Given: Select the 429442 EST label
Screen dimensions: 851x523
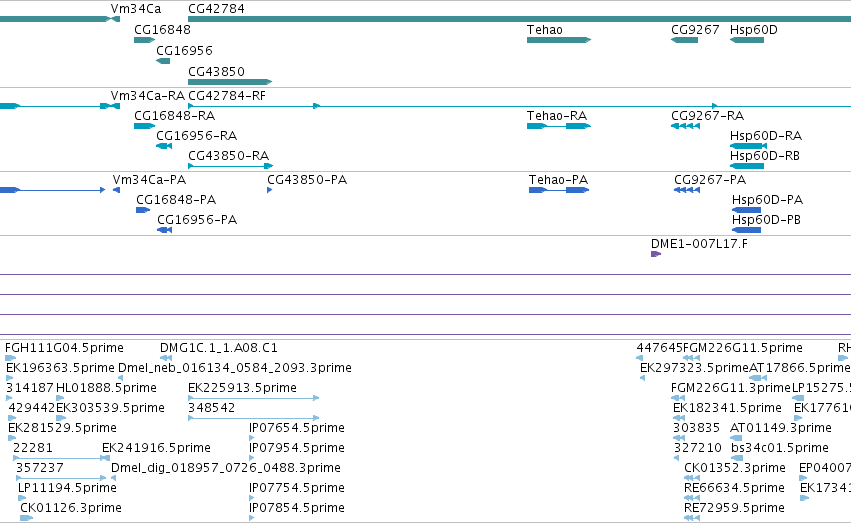Looking at the screenshot, I should [32, 408].
